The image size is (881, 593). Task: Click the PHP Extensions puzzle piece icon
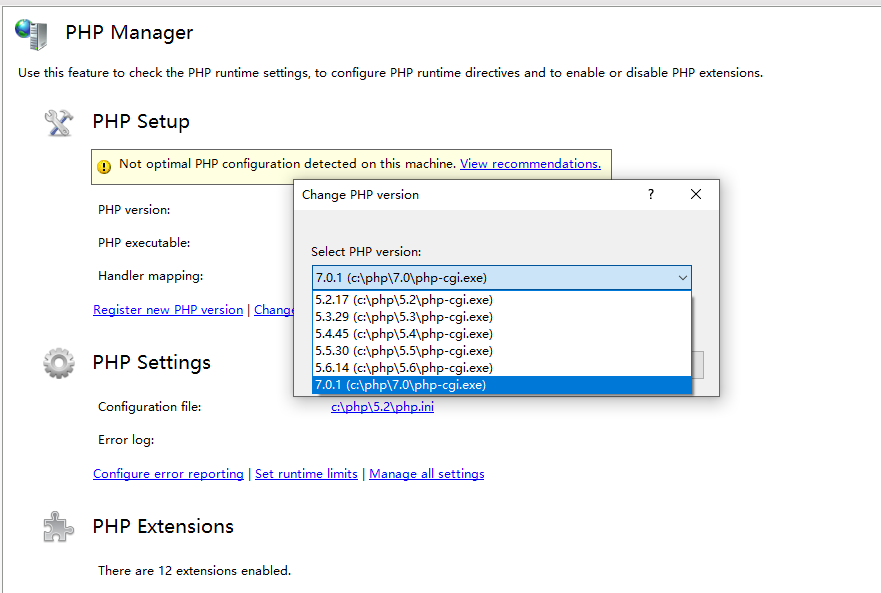click(x=58, y=527)
